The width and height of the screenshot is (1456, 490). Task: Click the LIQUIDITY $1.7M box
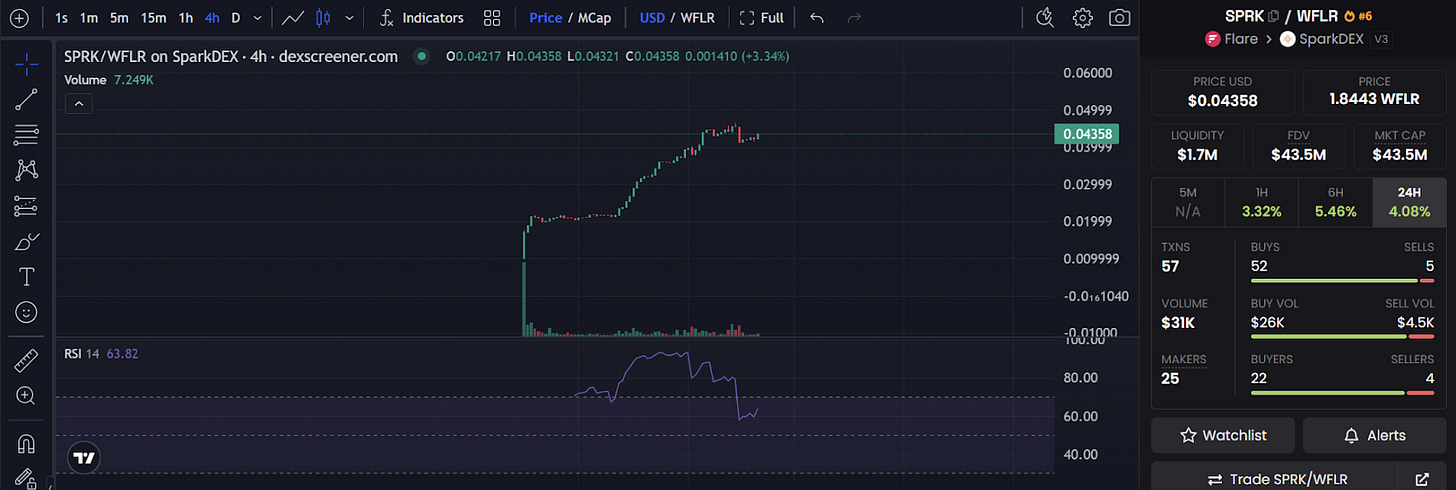tap(1197, 146)
